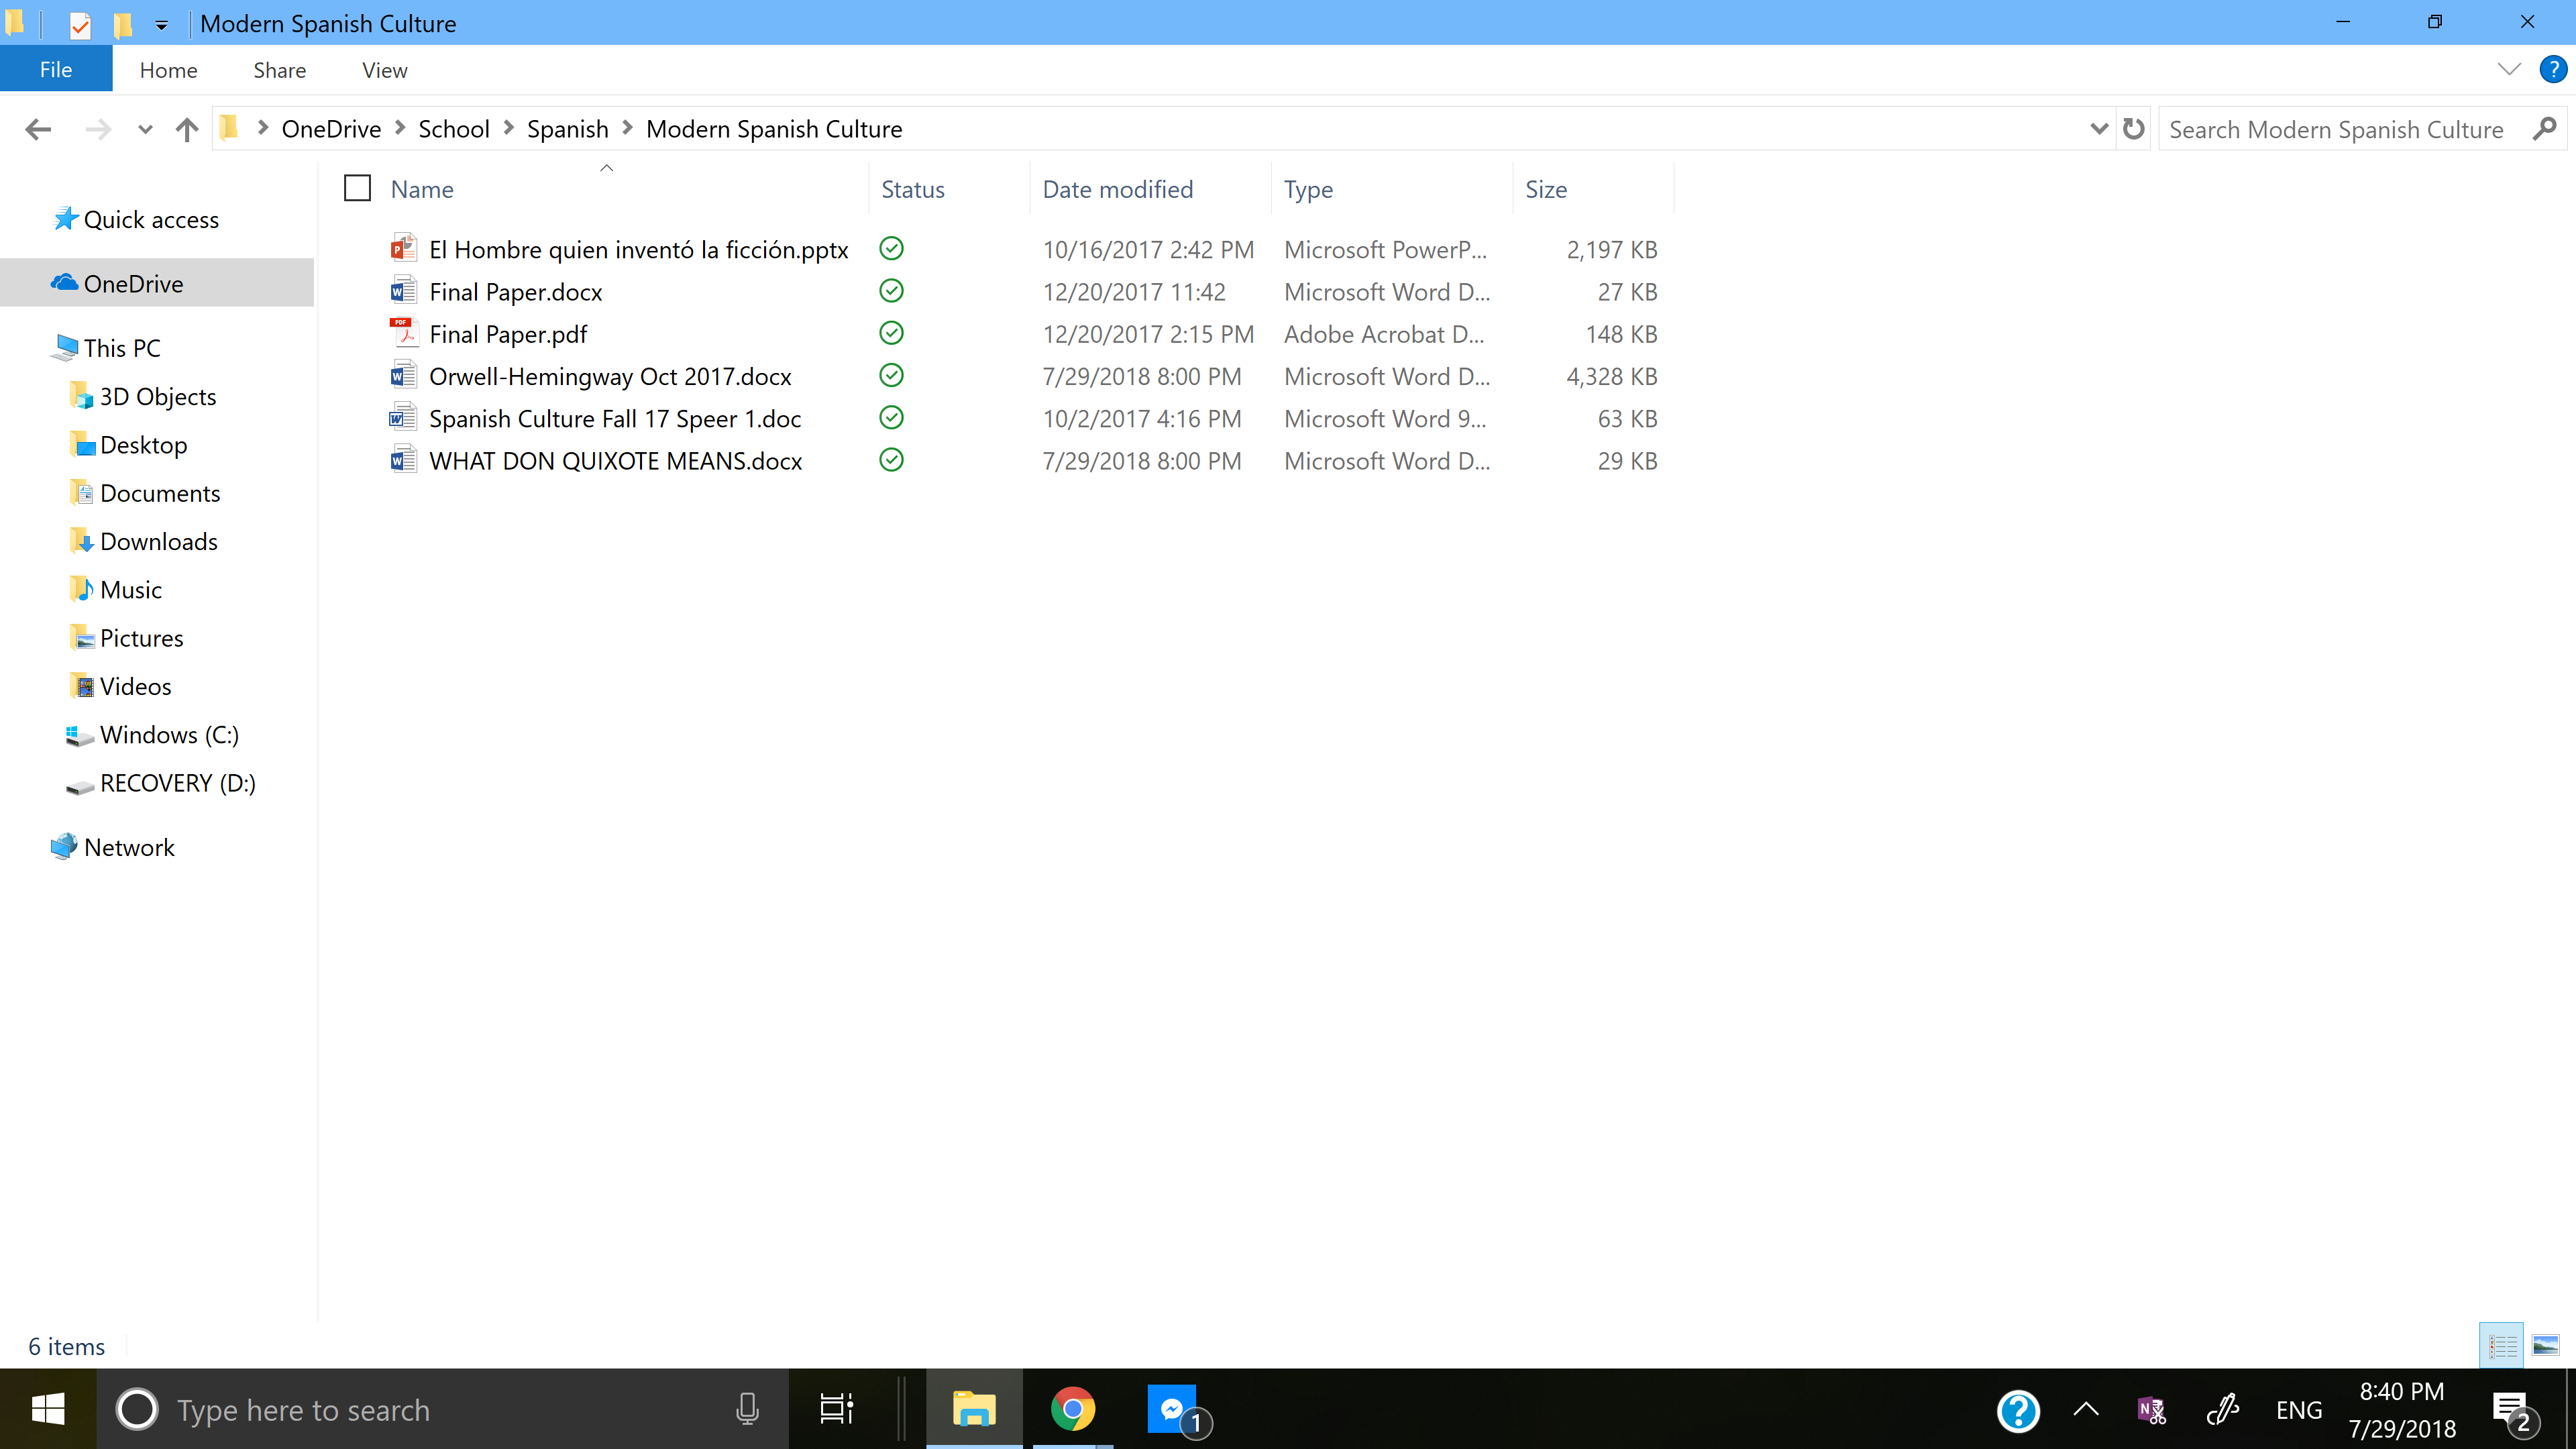
Task: Open Task View from the taskbar
Action: click(836, 1409)
